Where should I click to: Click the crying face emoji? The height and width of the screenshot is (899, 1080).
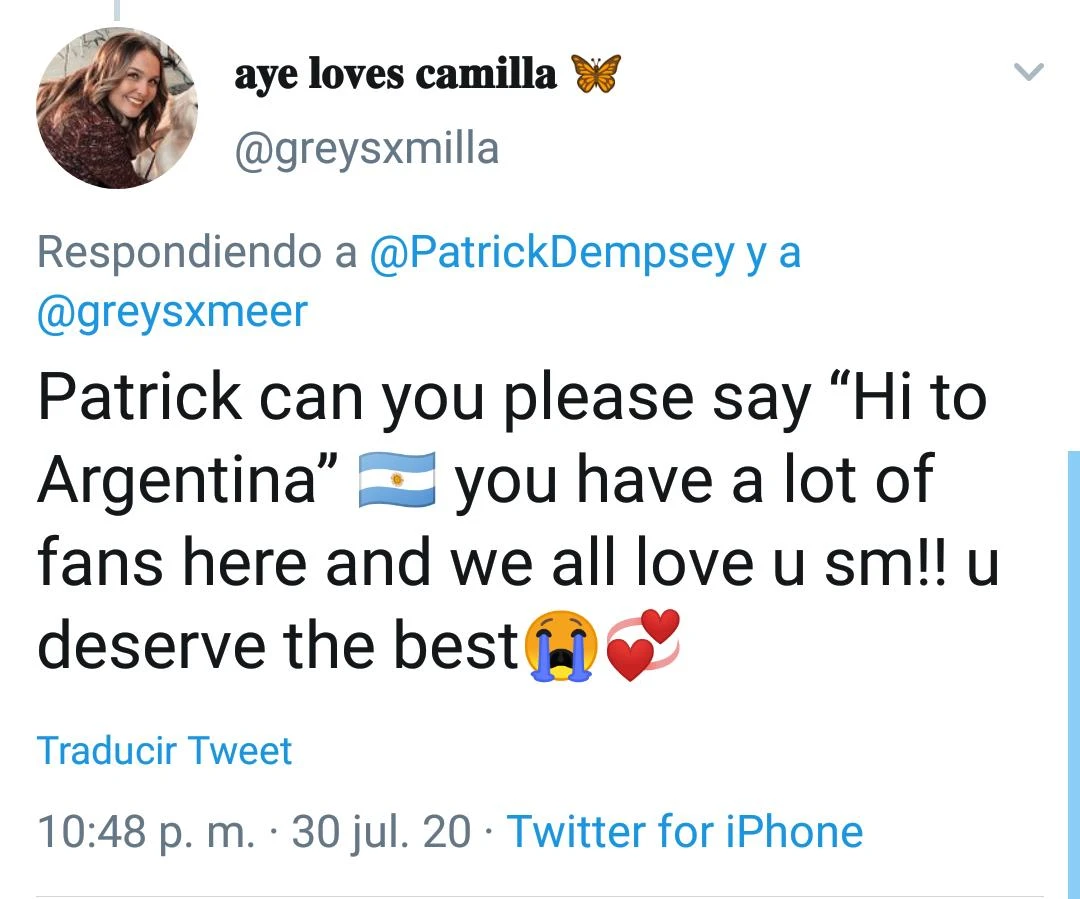[x=560, y=645]
